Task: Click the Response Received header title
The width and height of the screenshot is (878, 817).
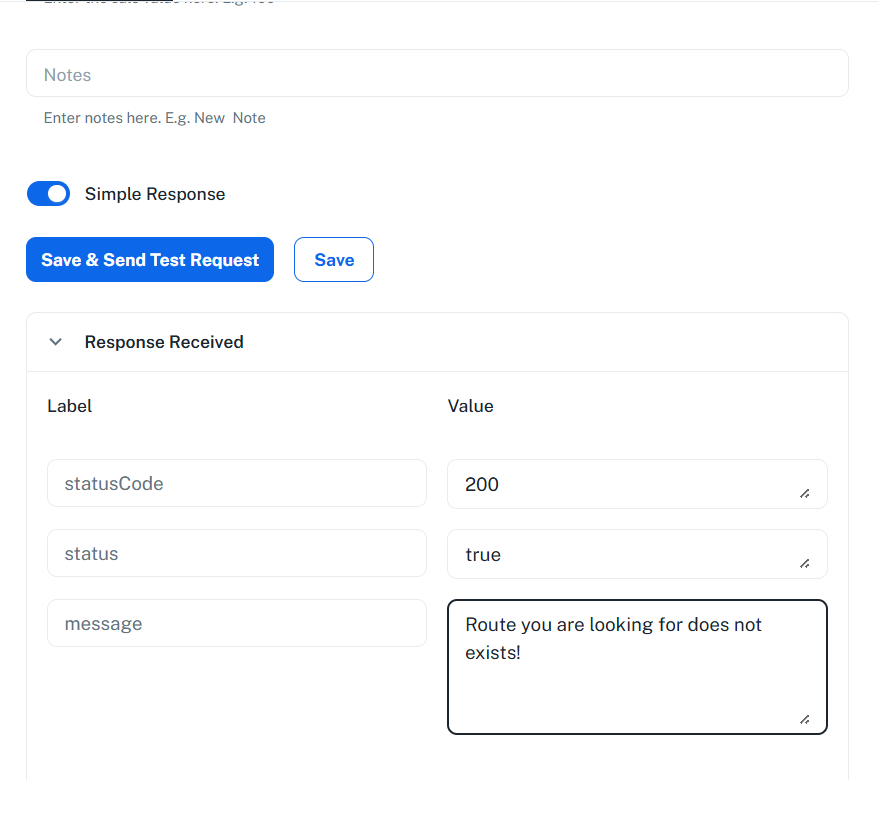Action: click(164, 342)
